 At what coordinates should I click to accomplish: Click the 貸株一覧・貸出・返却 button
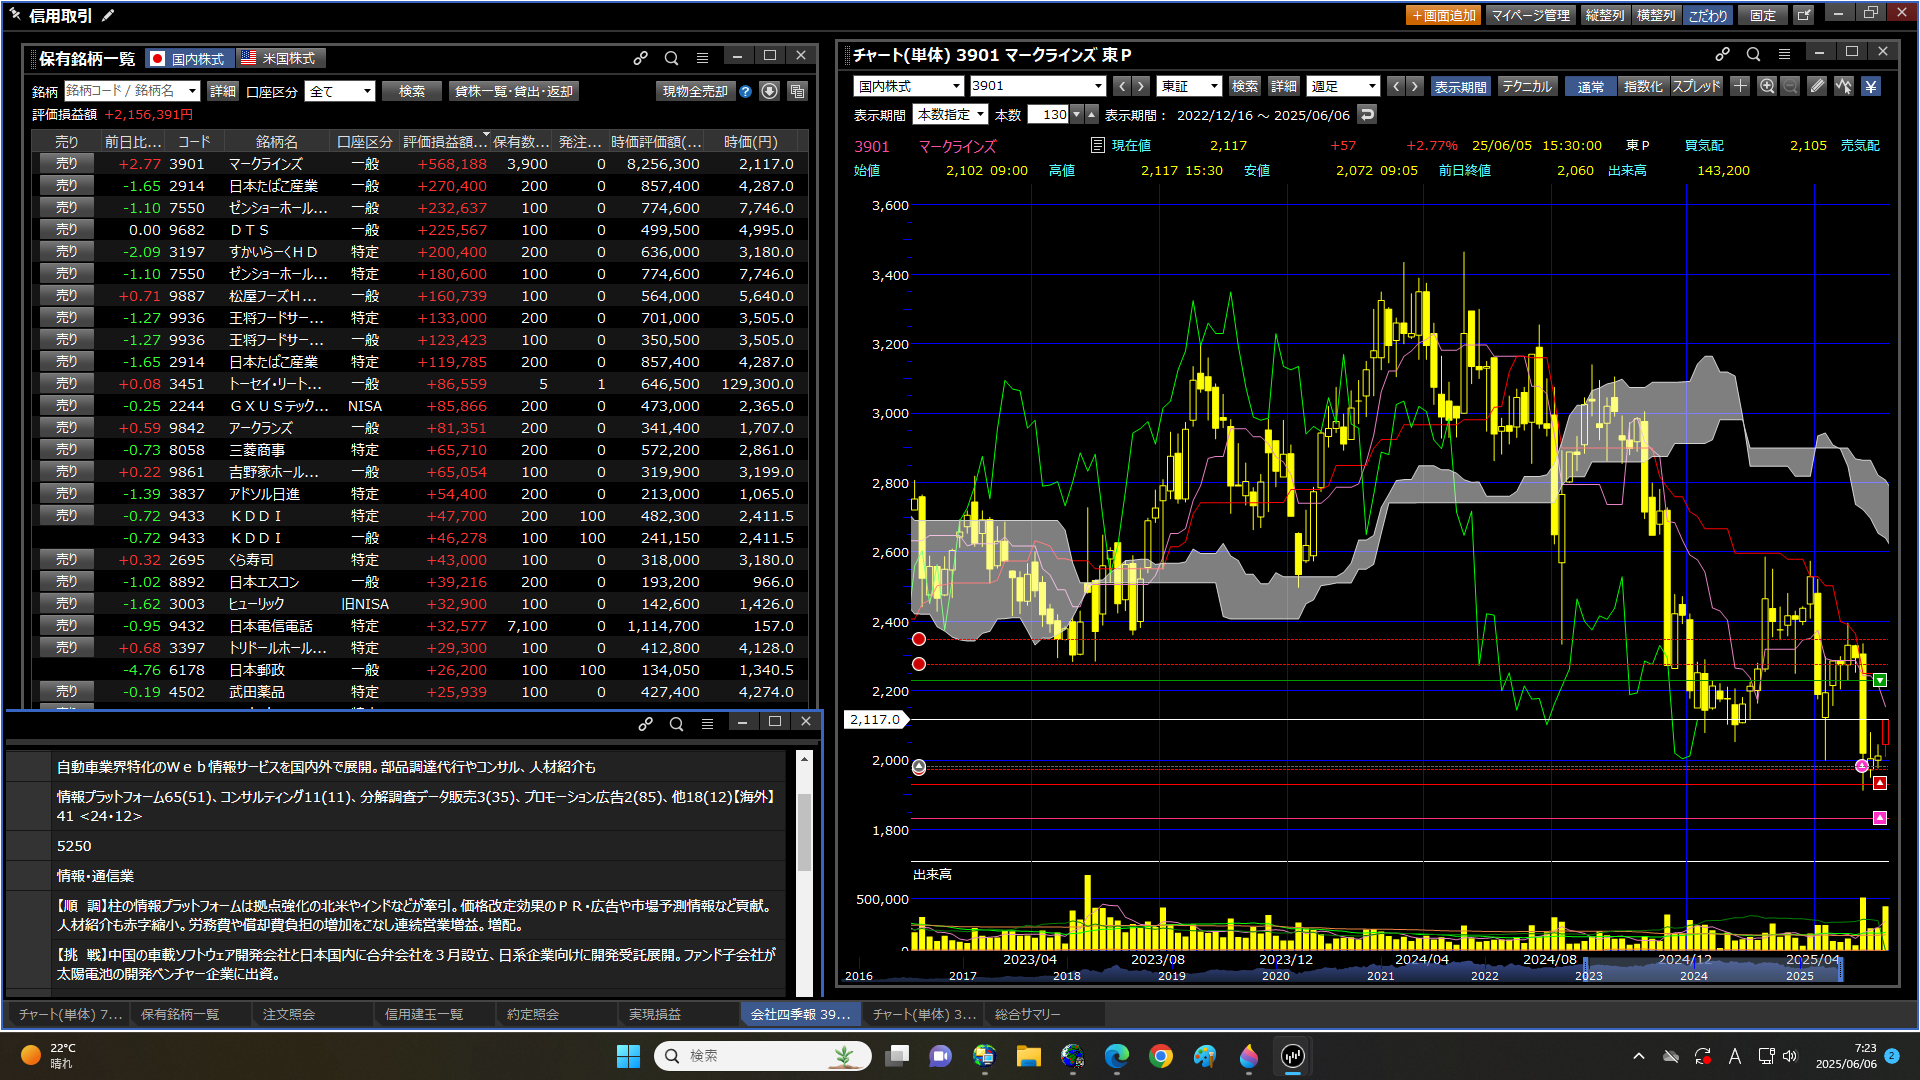(x=514, y=91)
